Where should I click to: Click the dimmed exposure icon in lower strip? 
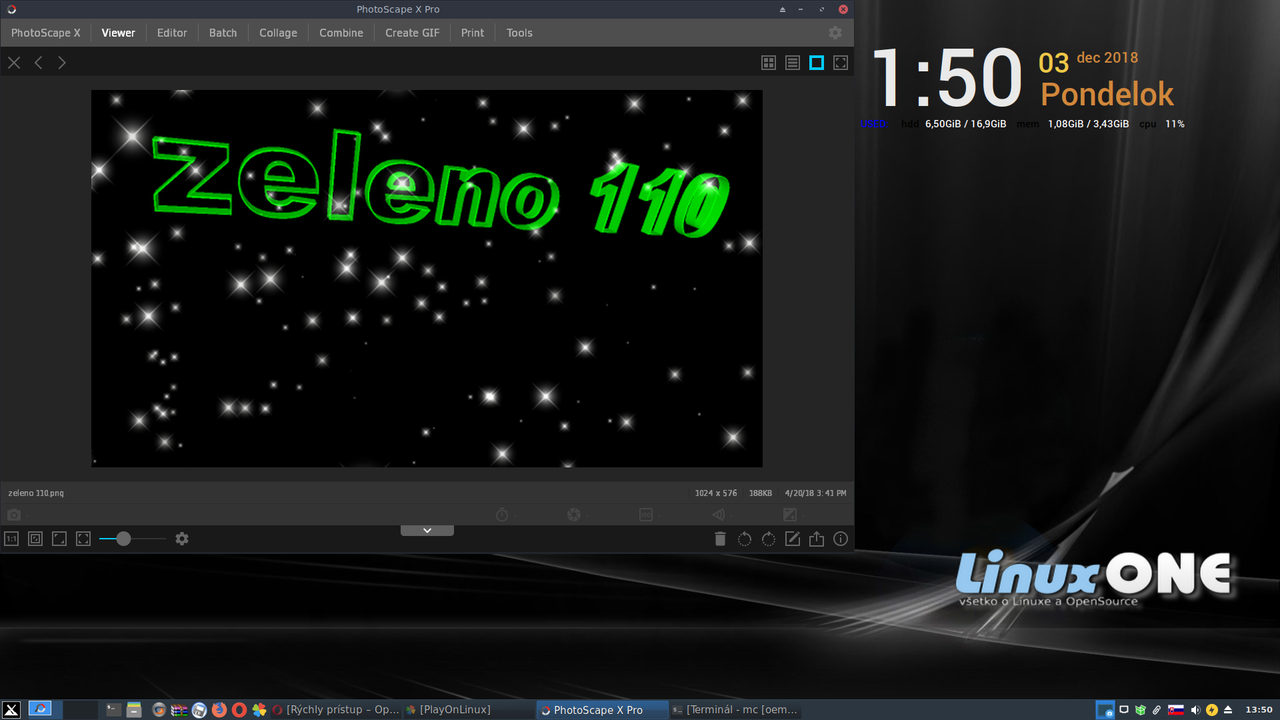click(x=790, y=515)
